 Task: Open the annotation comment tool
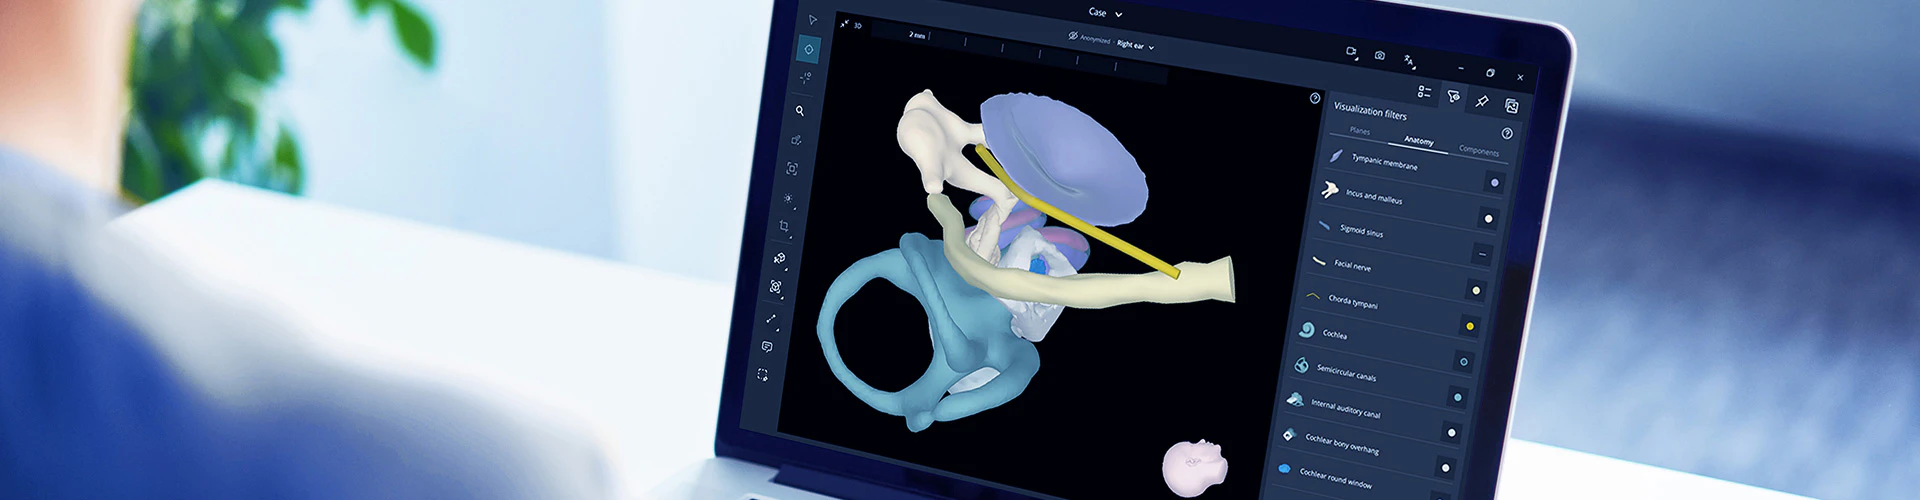(x=767, y=347)
